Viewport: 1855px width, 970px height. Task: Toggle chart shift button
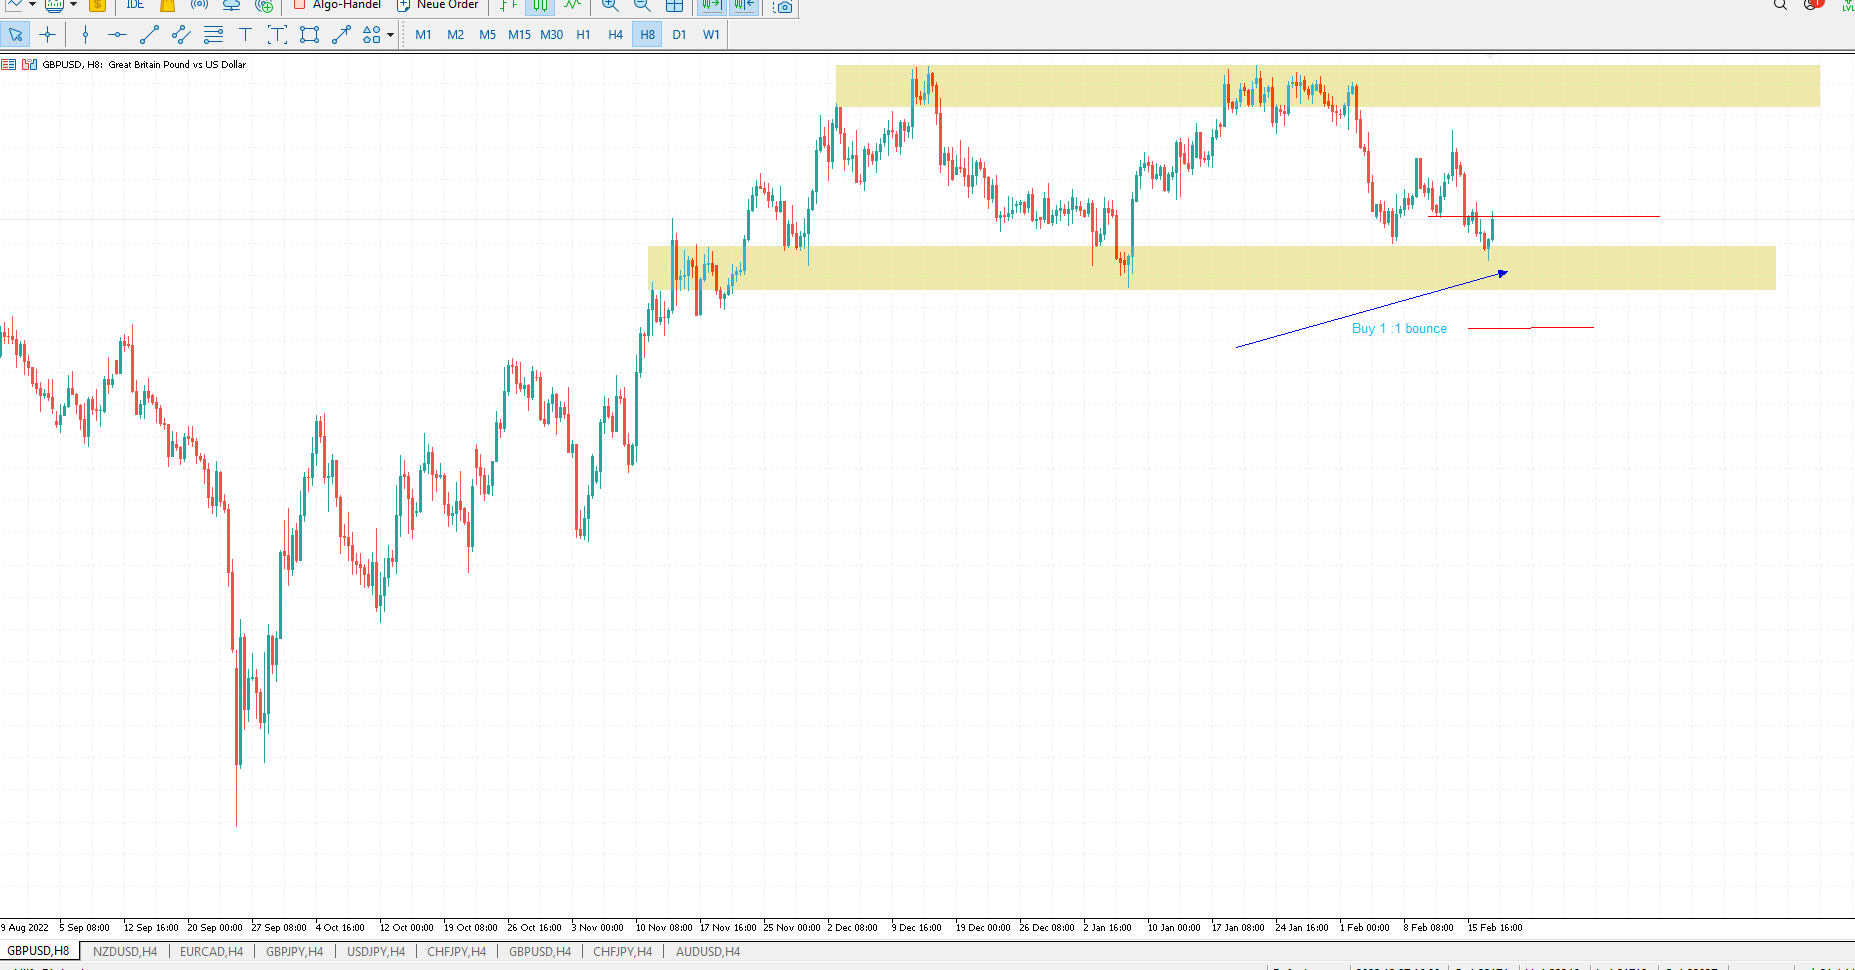pyautogui.click(x=744, y=5)
